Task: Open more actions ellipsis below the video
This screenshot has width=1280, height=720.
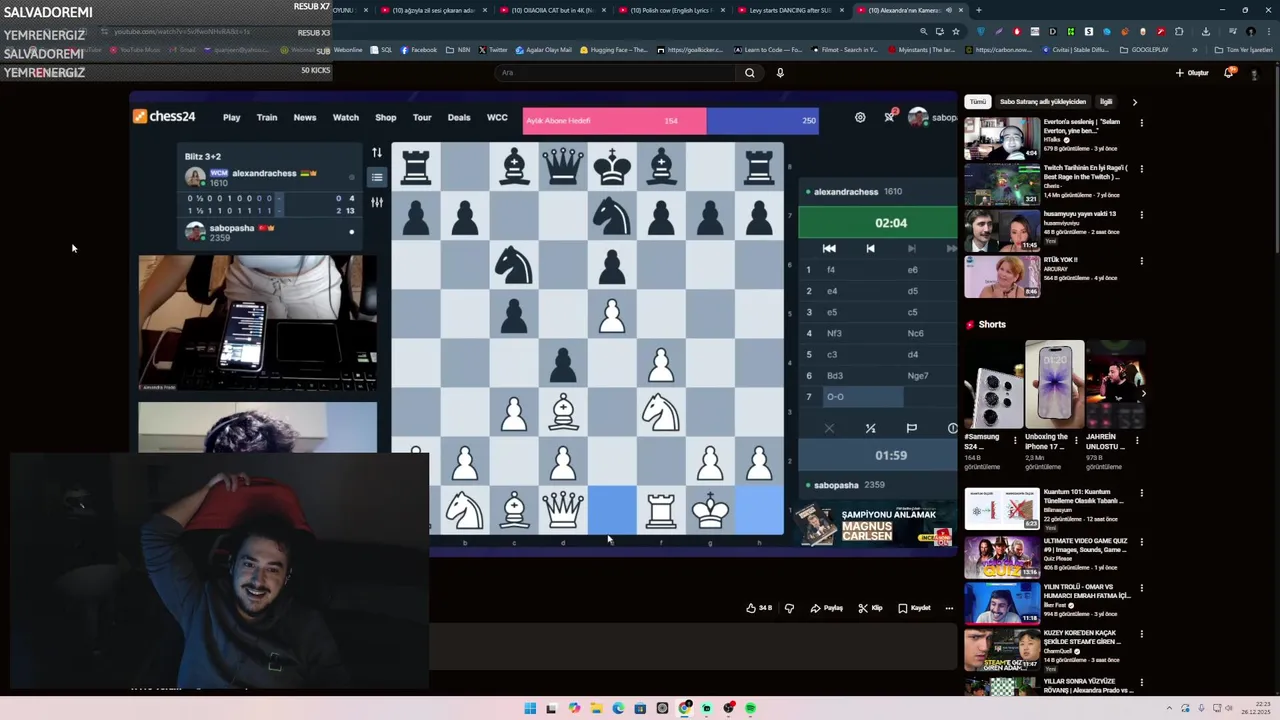Action: pos(949,608)
